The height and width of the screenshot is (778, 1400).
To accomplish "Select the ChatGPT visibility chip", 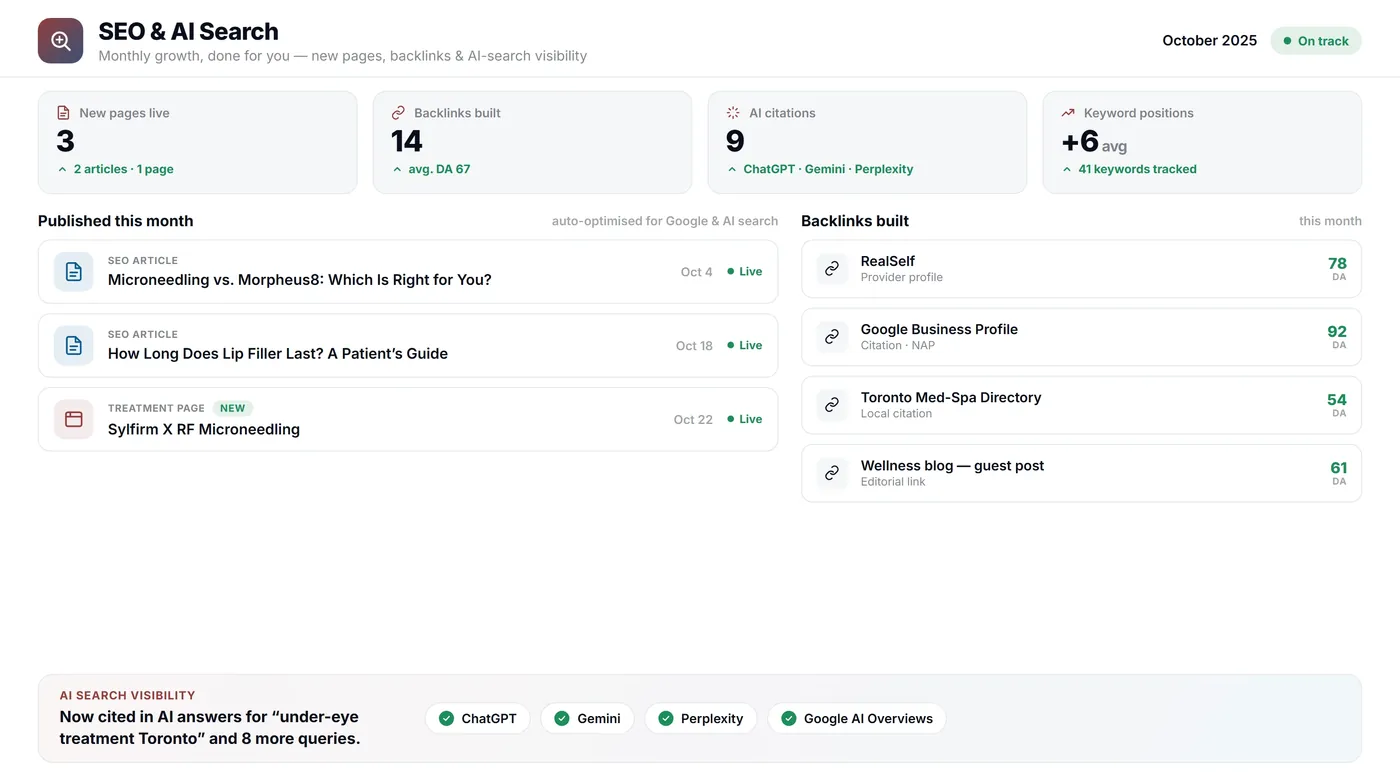I will (x=478, y=718).
